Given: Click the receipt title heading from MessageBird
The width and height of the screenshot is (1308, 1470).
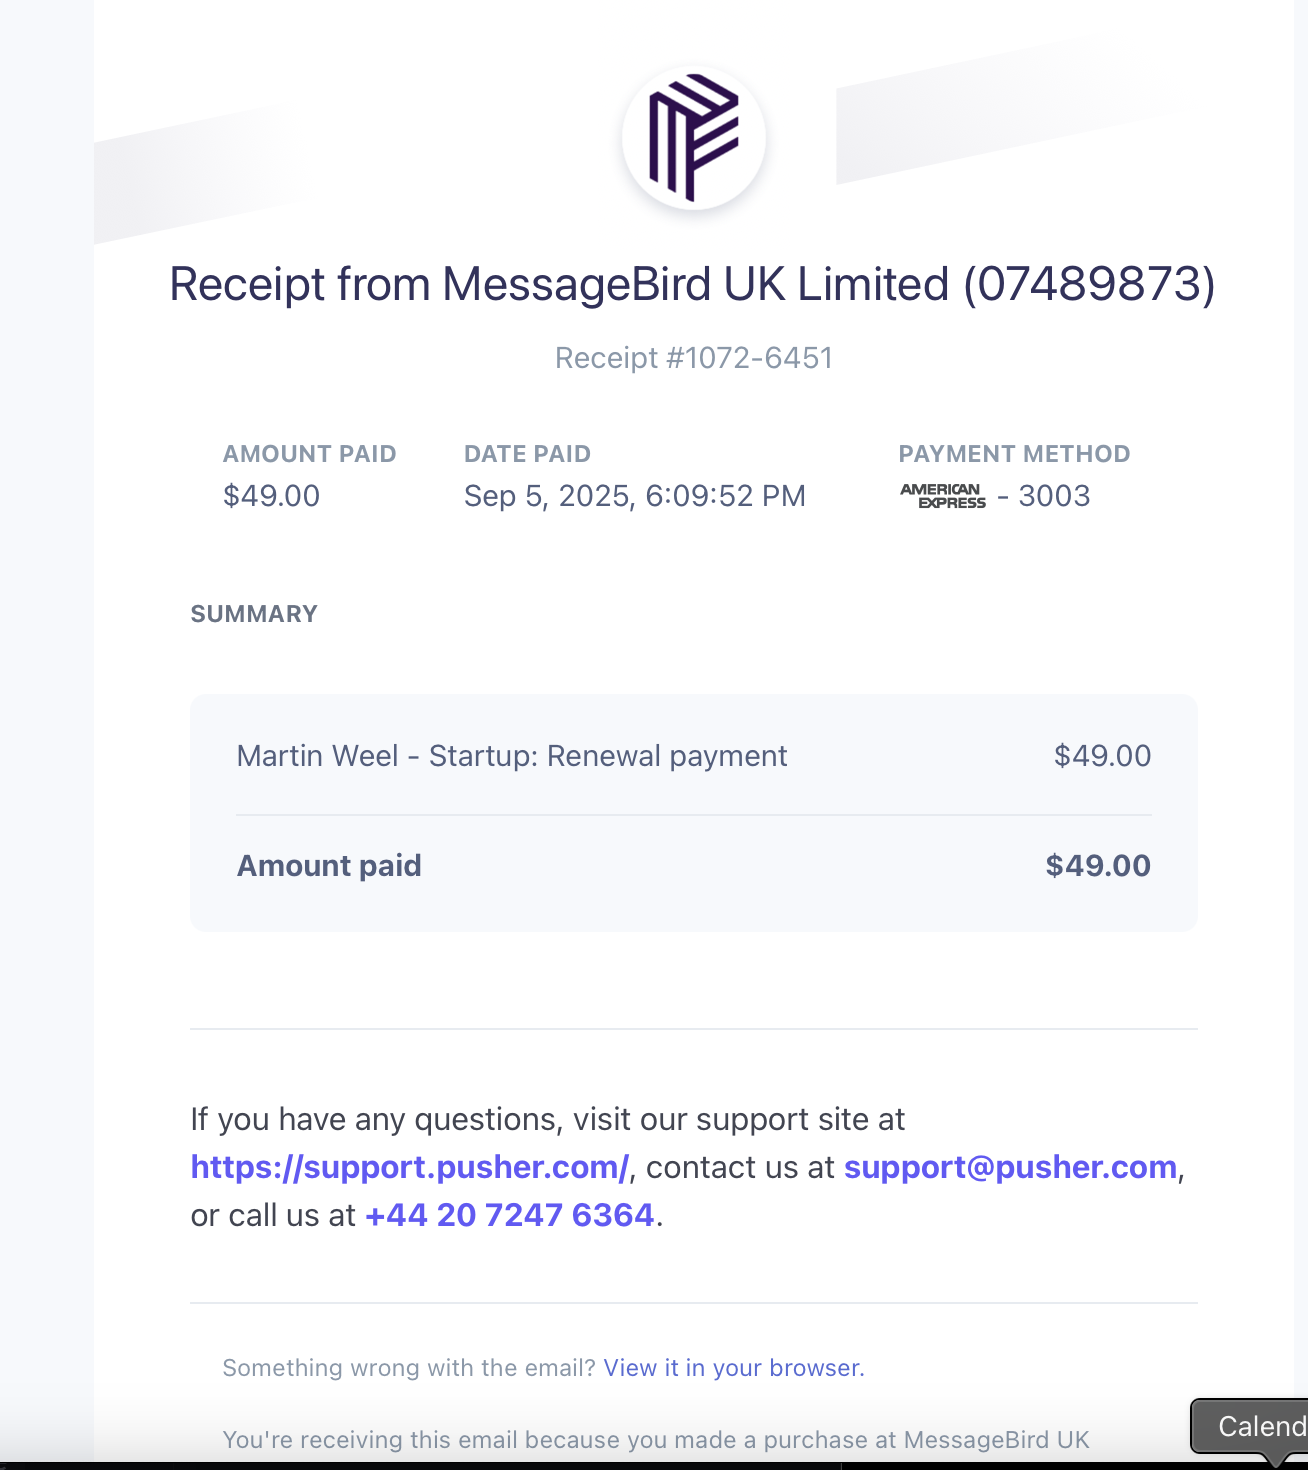Looking at the screenshot, I should click(692, 284).
